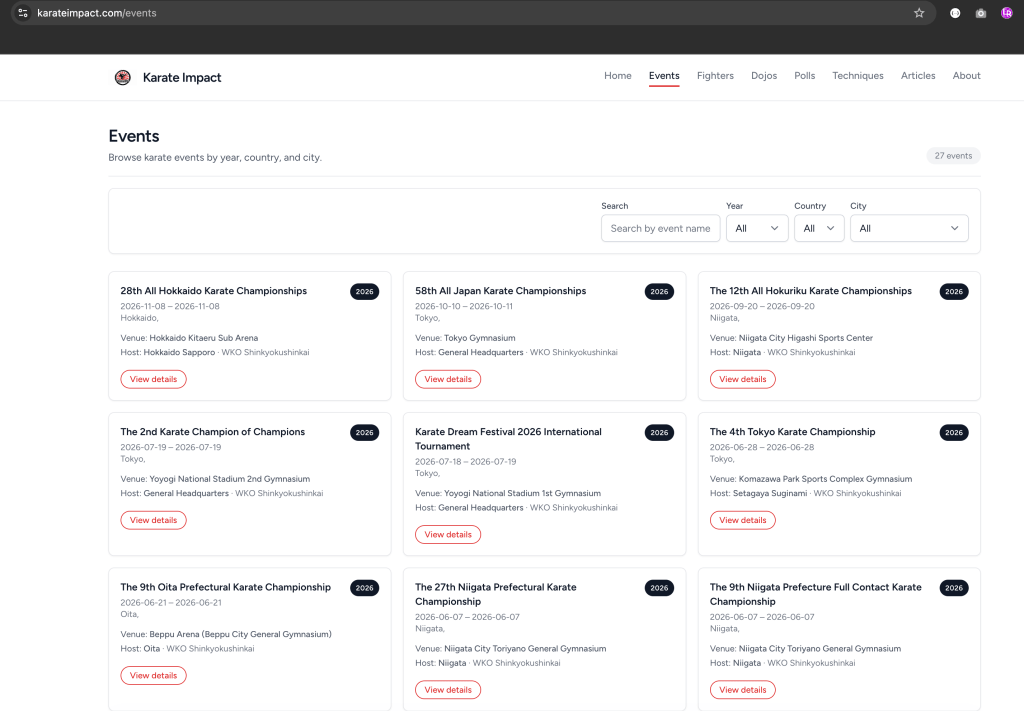Expand the City filter dropdown
Viewport: 1024px width, 711px height.
pos(909,228)
